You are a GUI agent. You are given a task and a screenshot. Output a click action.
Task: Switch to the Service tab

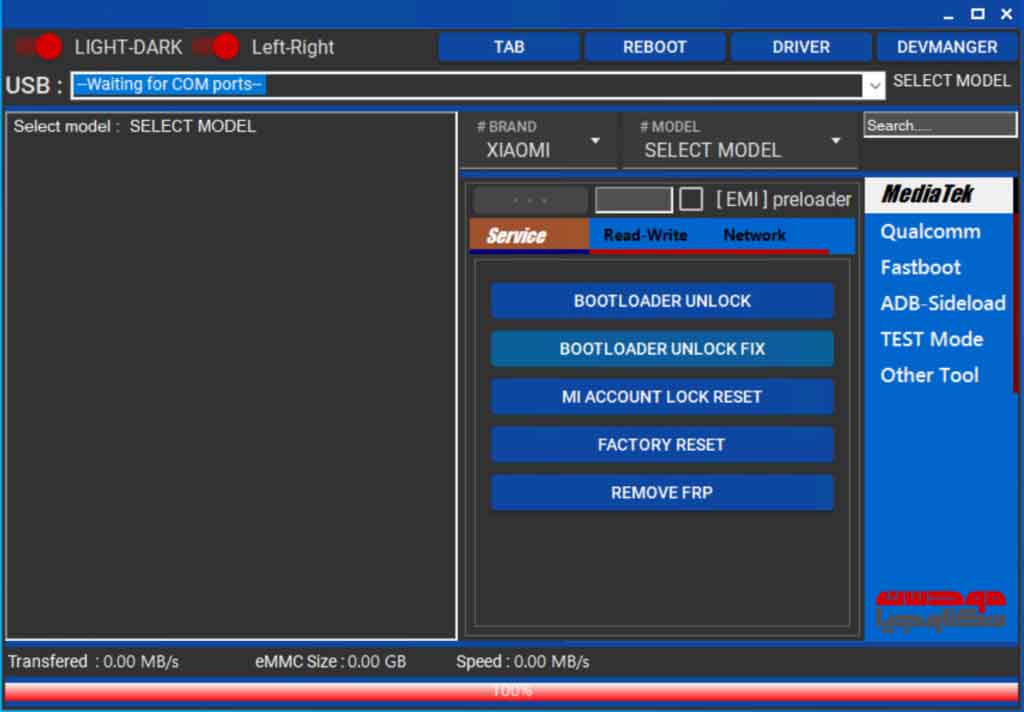click(528, 235)
